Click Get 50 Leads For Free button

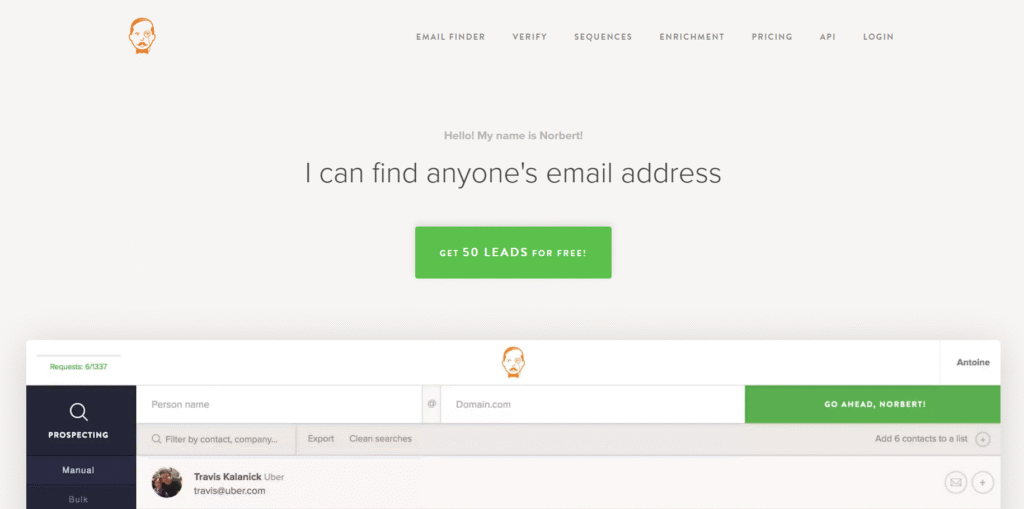pyautogui.click(x=513, y=252)
